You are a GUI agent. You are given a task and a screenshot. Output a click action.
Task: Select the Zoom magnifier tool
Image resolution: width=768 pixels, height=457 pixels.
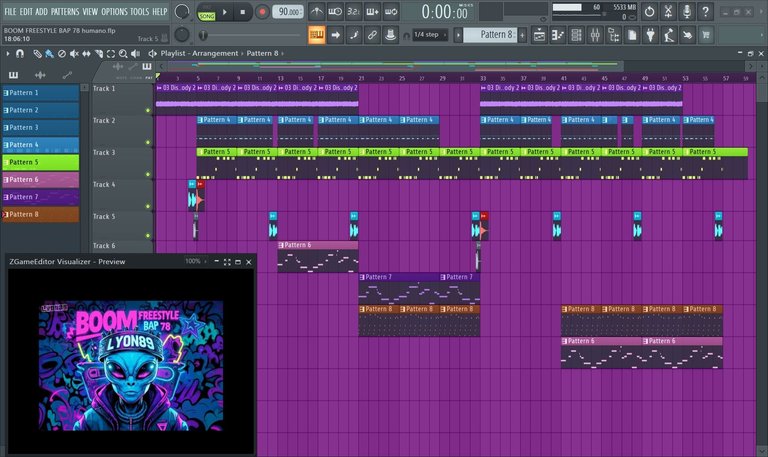123,54
